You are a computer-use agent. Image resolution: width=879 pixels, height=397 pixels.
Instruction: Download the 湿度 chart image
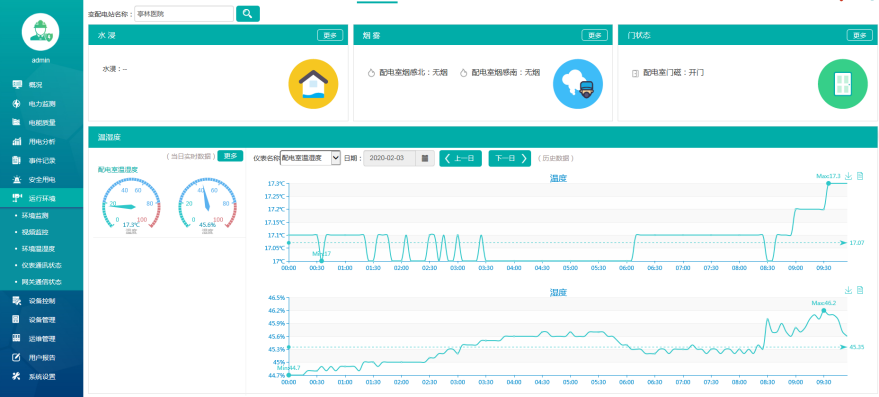(x=848, y=290)
